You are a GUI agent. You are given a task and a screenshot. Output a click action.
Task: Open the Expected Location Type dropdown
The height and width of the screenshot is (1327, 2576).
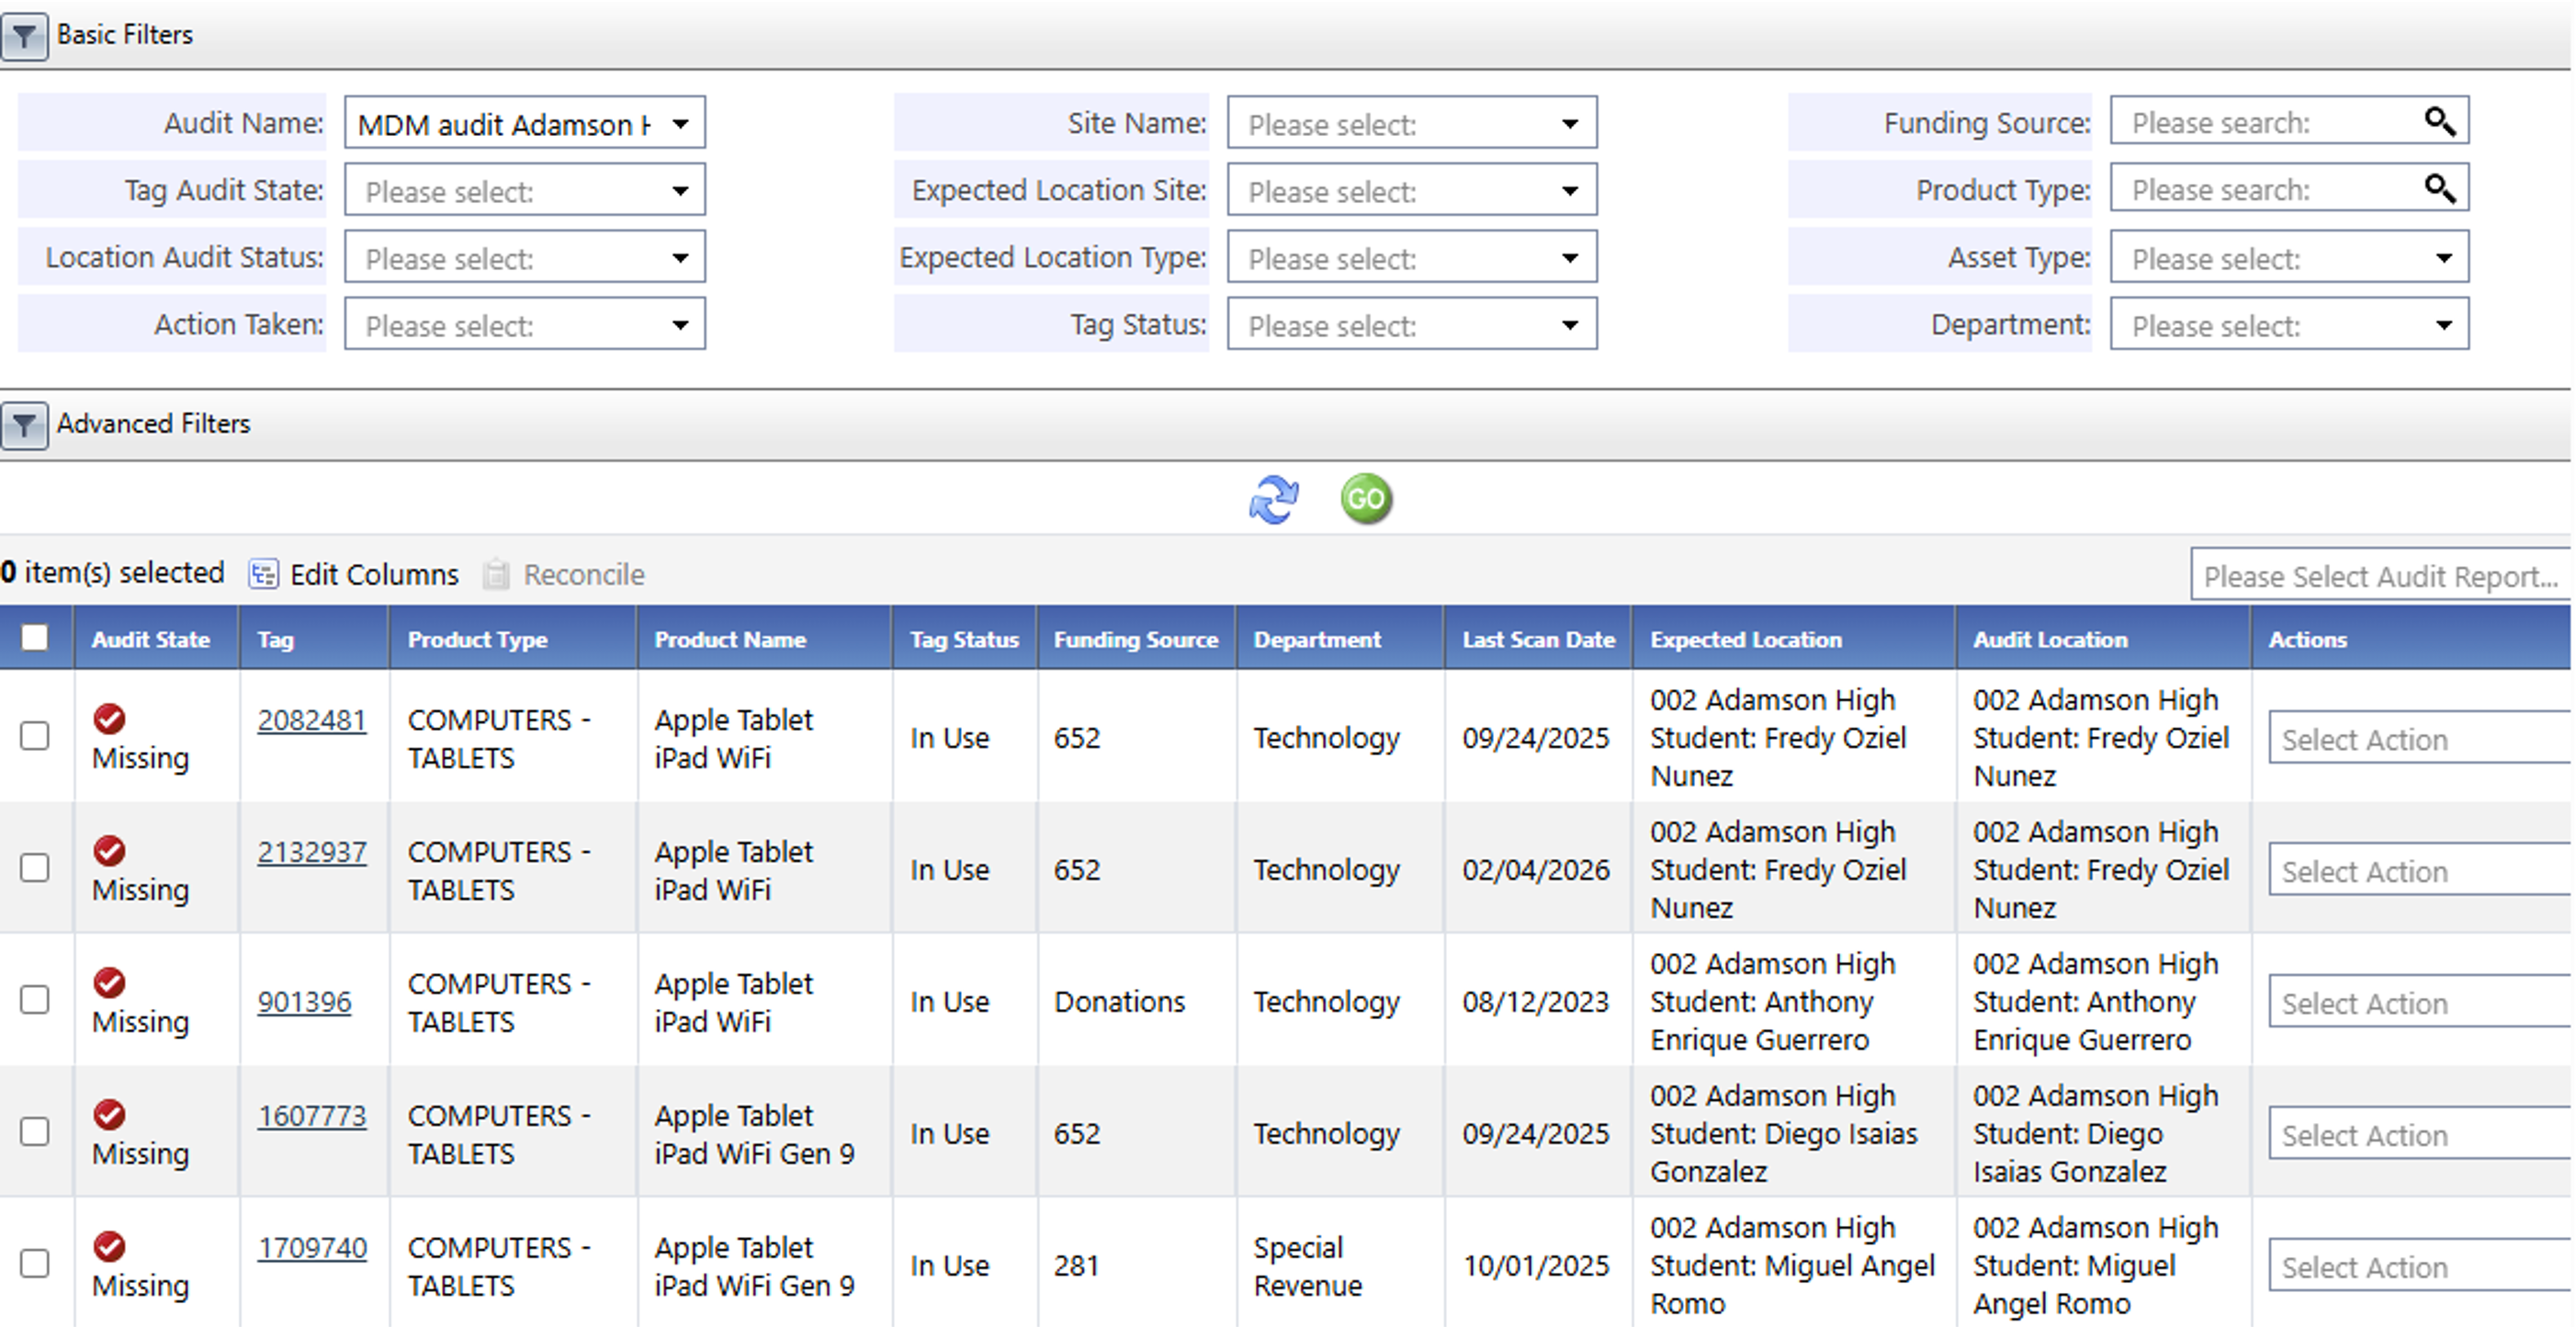pyautogui.click(x=1412, y=257)
